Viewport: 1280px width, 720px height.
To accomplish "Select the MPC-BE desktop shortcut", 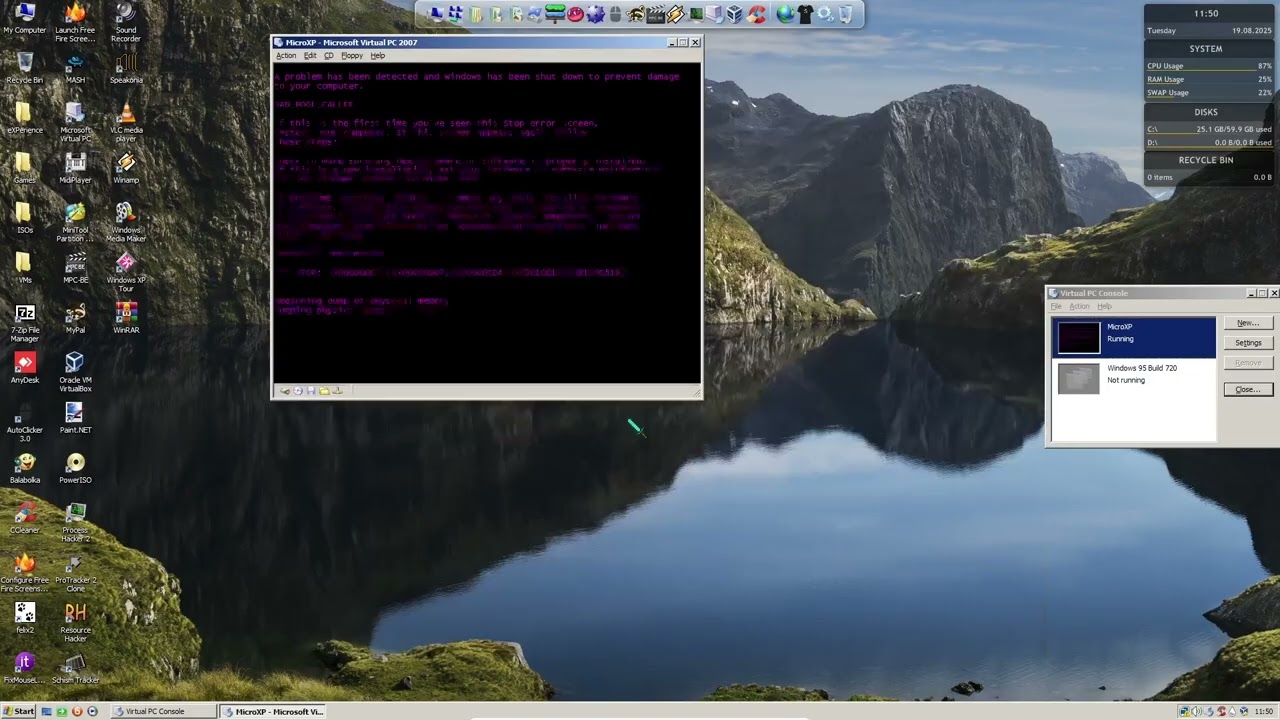I will pyautogui.click(x=75, y=269).
